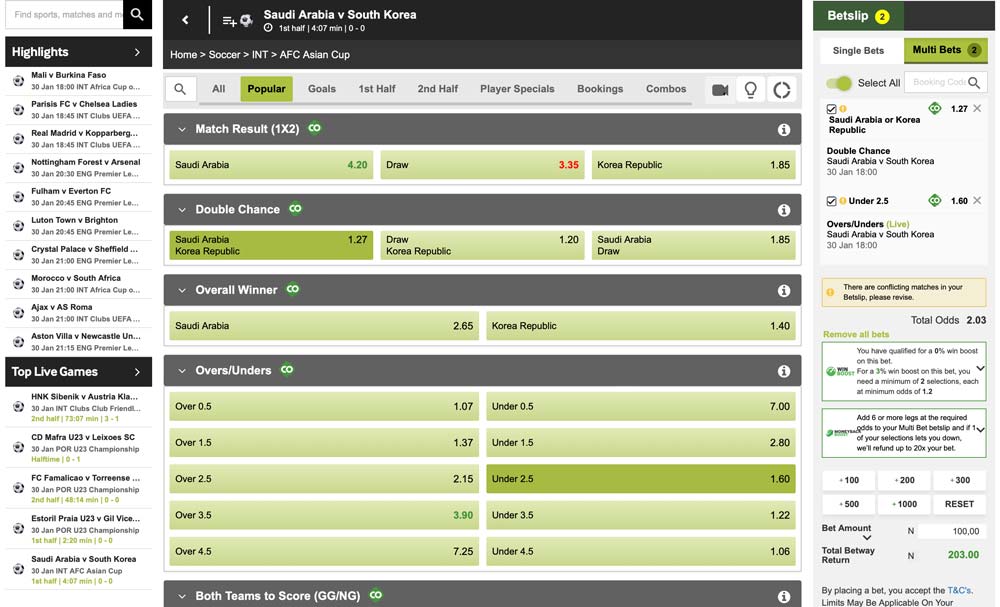The image size is (1000, 607).
Task: Select Draw at 3.35 odds
Action: [483, 165]
